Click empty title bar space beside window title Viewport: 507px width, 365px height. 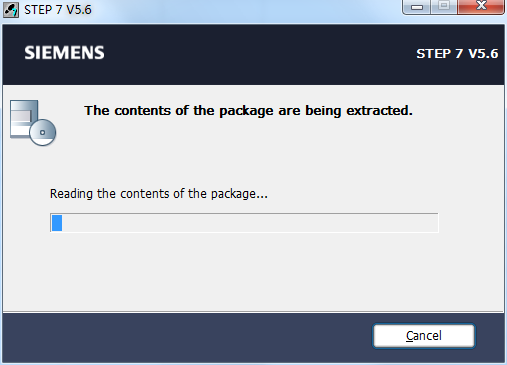[x=247, y=10]
